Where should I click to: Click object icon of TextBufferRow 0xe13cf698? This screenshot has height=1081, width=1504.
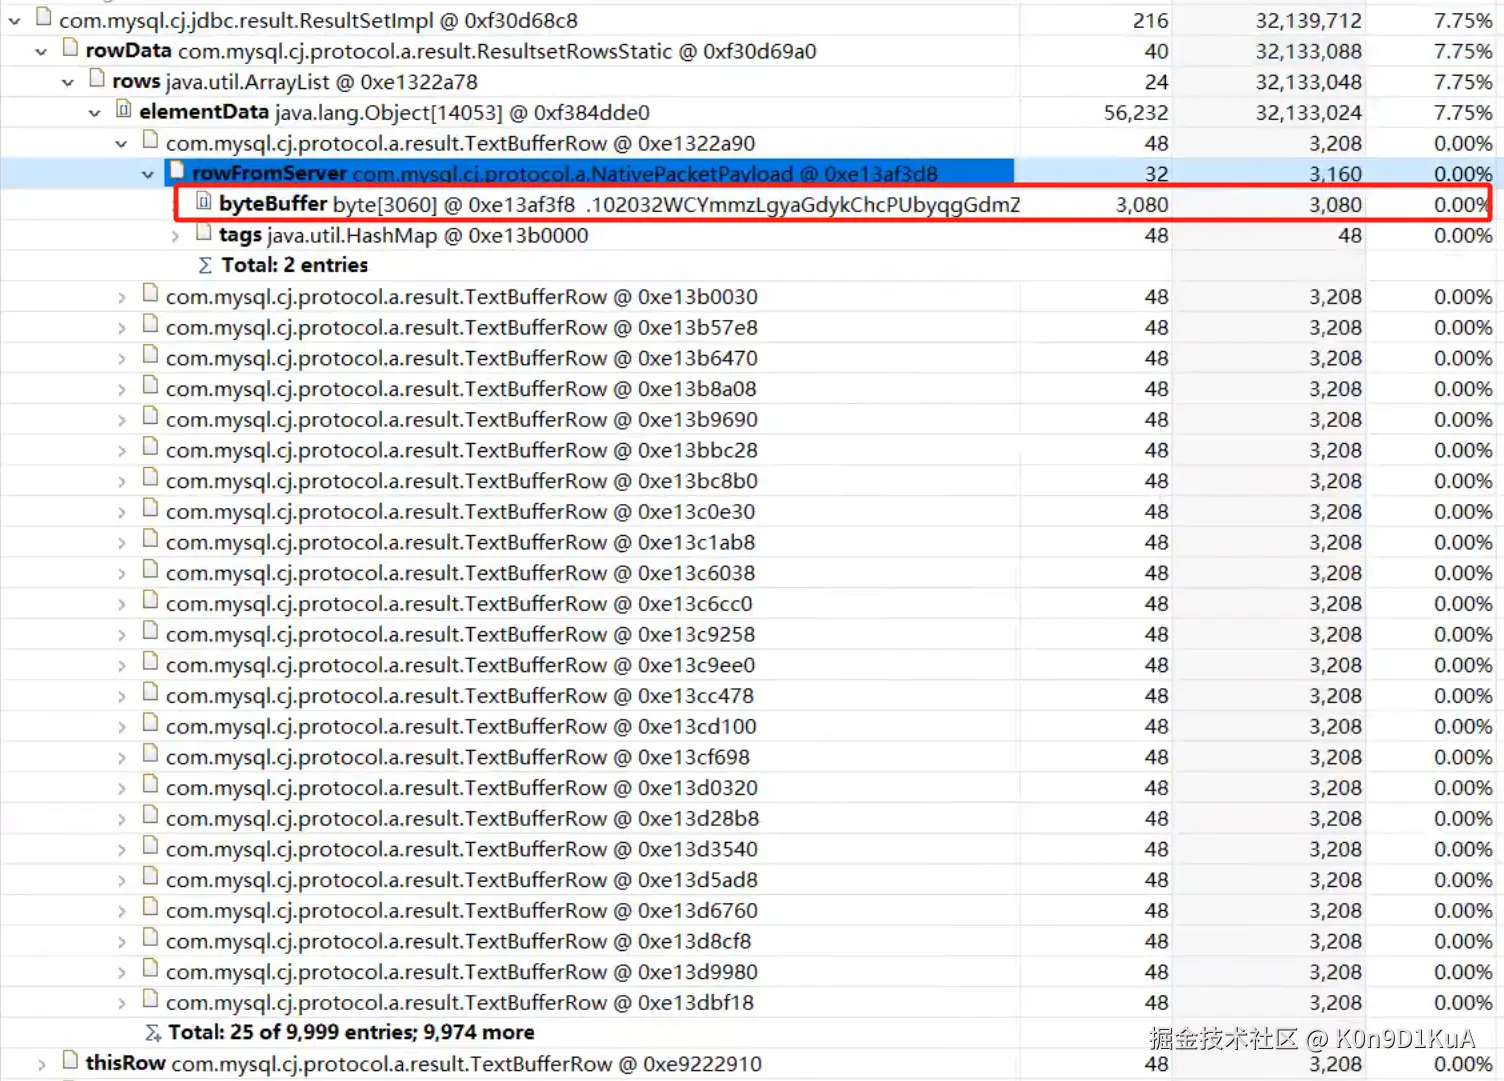click(x=150, y=754)
